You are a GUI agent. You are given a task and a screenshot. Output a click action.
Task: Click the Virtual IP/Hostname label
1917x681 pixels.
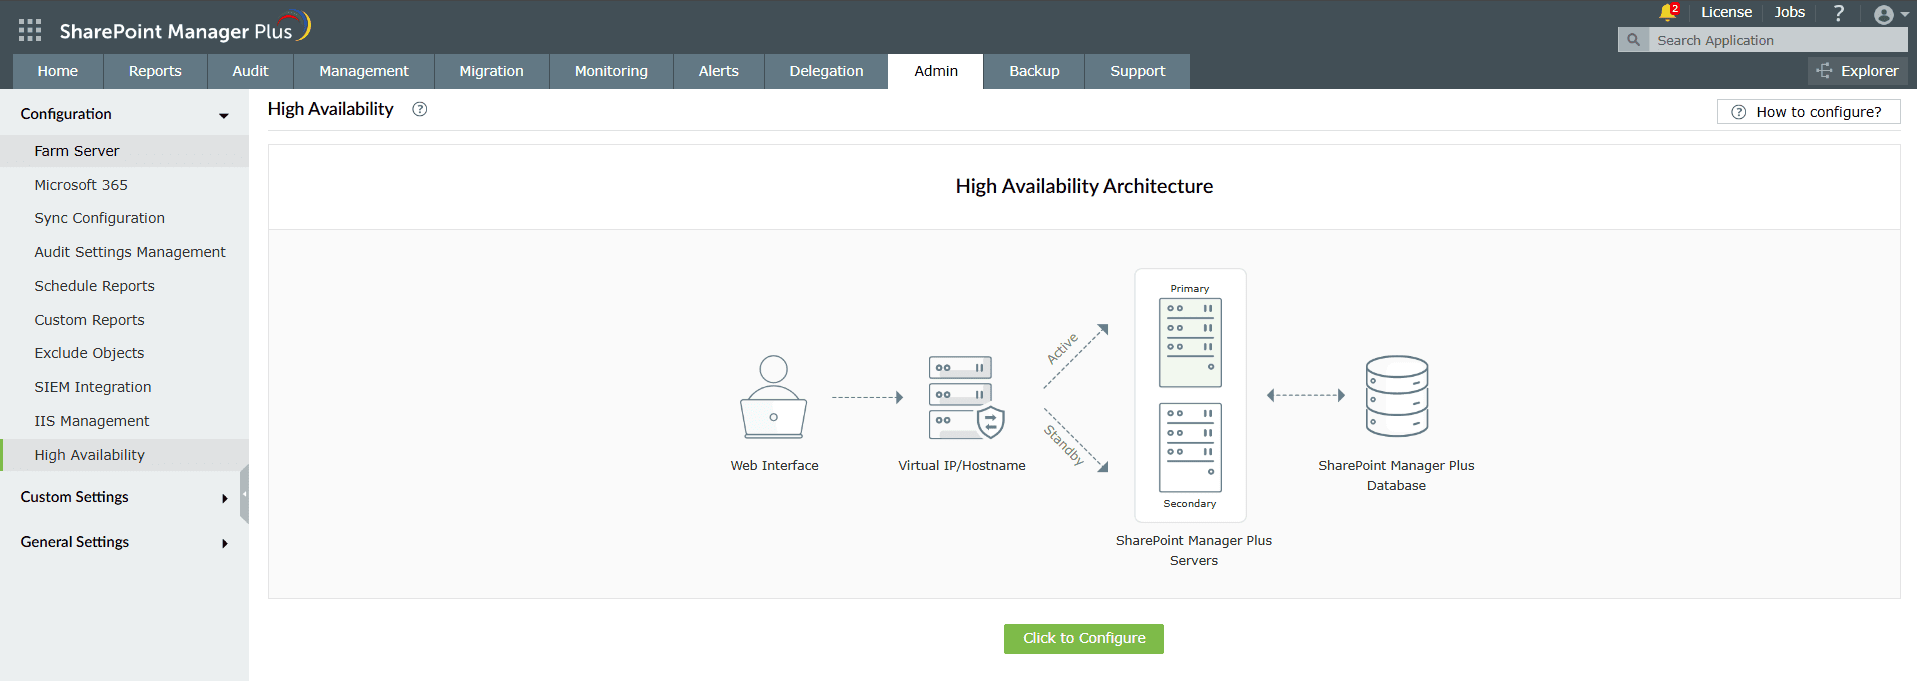[962, 466]
